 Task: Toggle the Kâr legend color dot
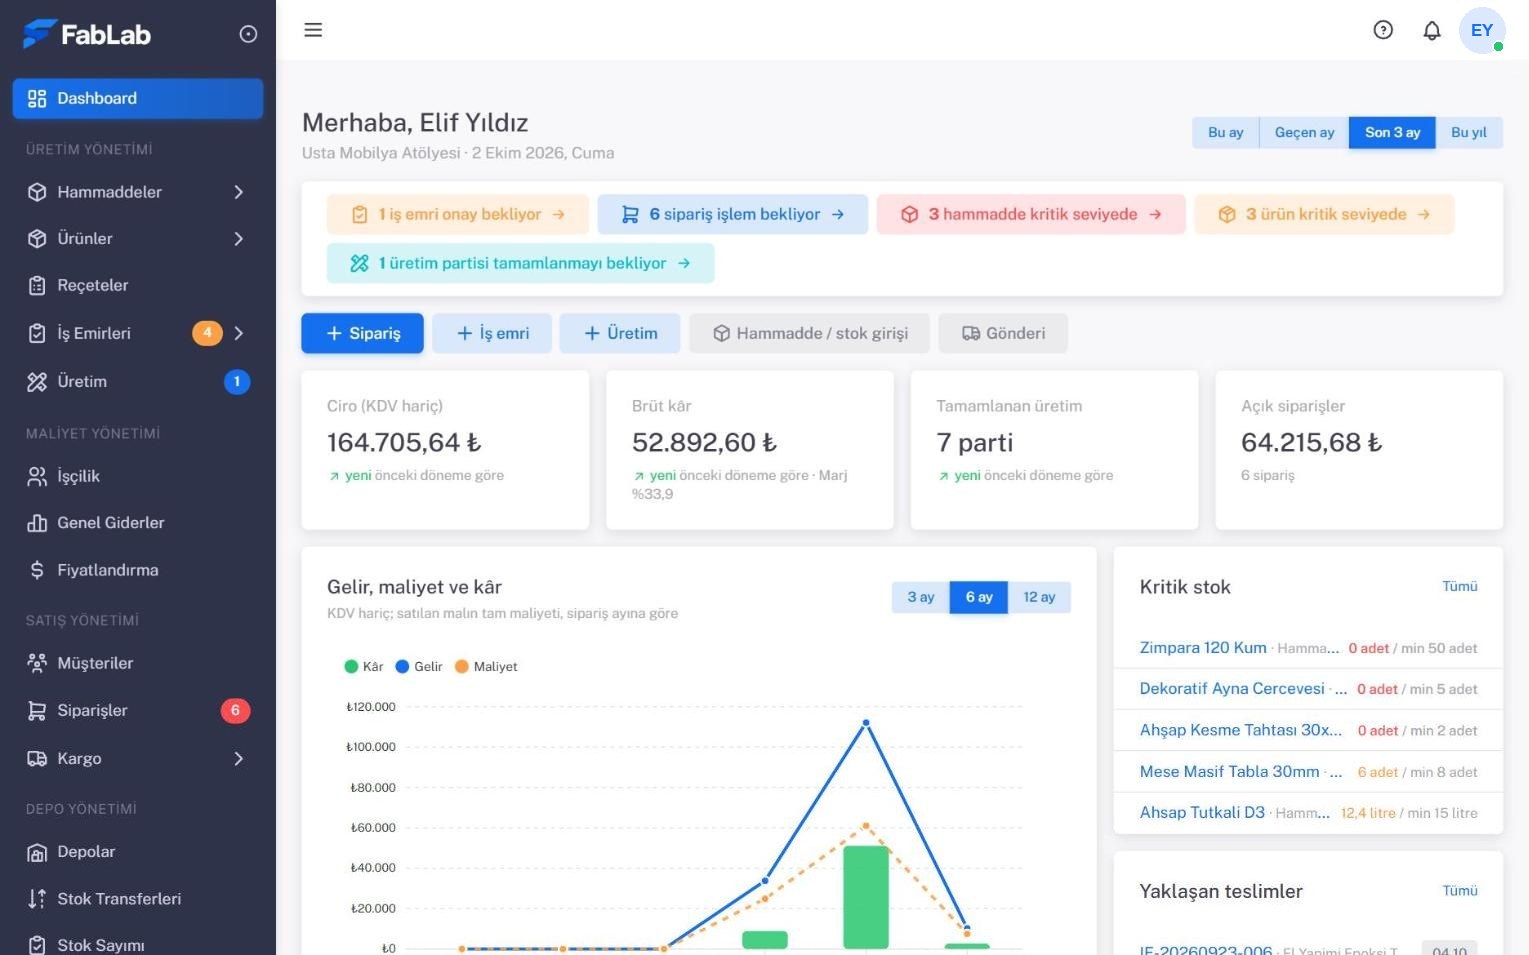[351, 666]
